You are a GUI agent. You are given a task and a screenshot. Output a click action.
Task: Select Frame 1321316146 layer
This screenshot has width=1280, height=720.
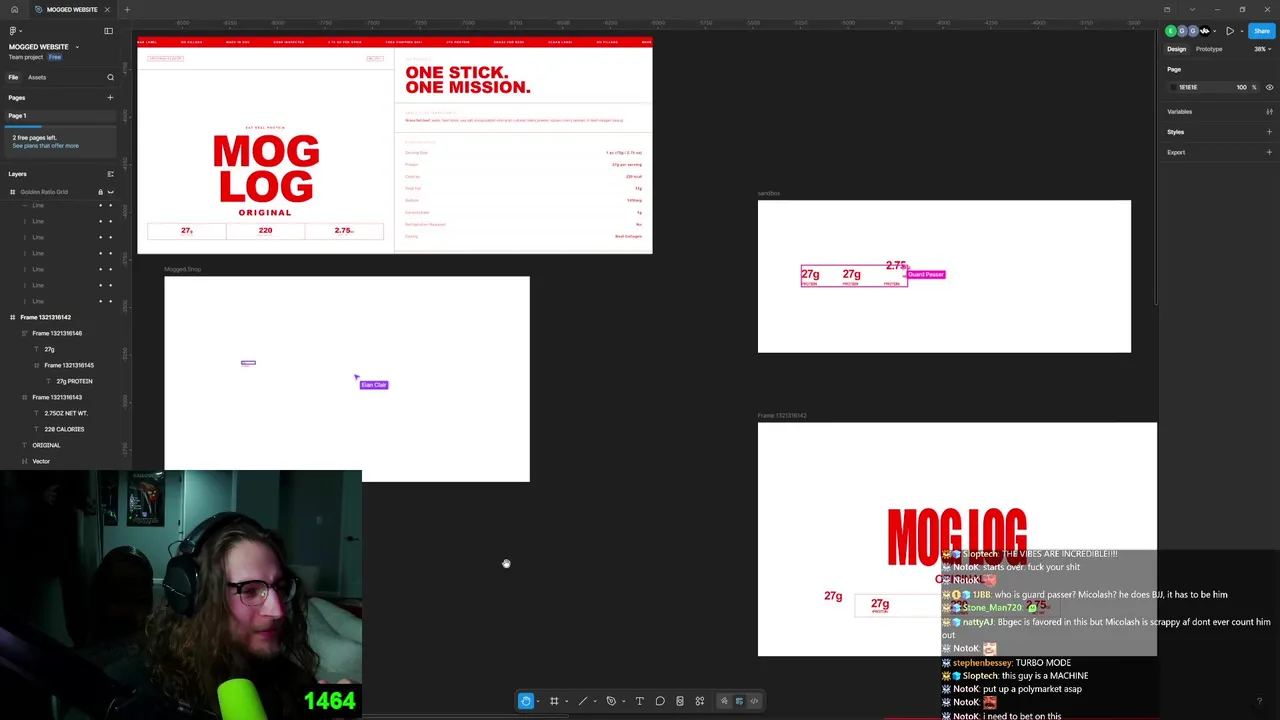click(x=57, y=333)
